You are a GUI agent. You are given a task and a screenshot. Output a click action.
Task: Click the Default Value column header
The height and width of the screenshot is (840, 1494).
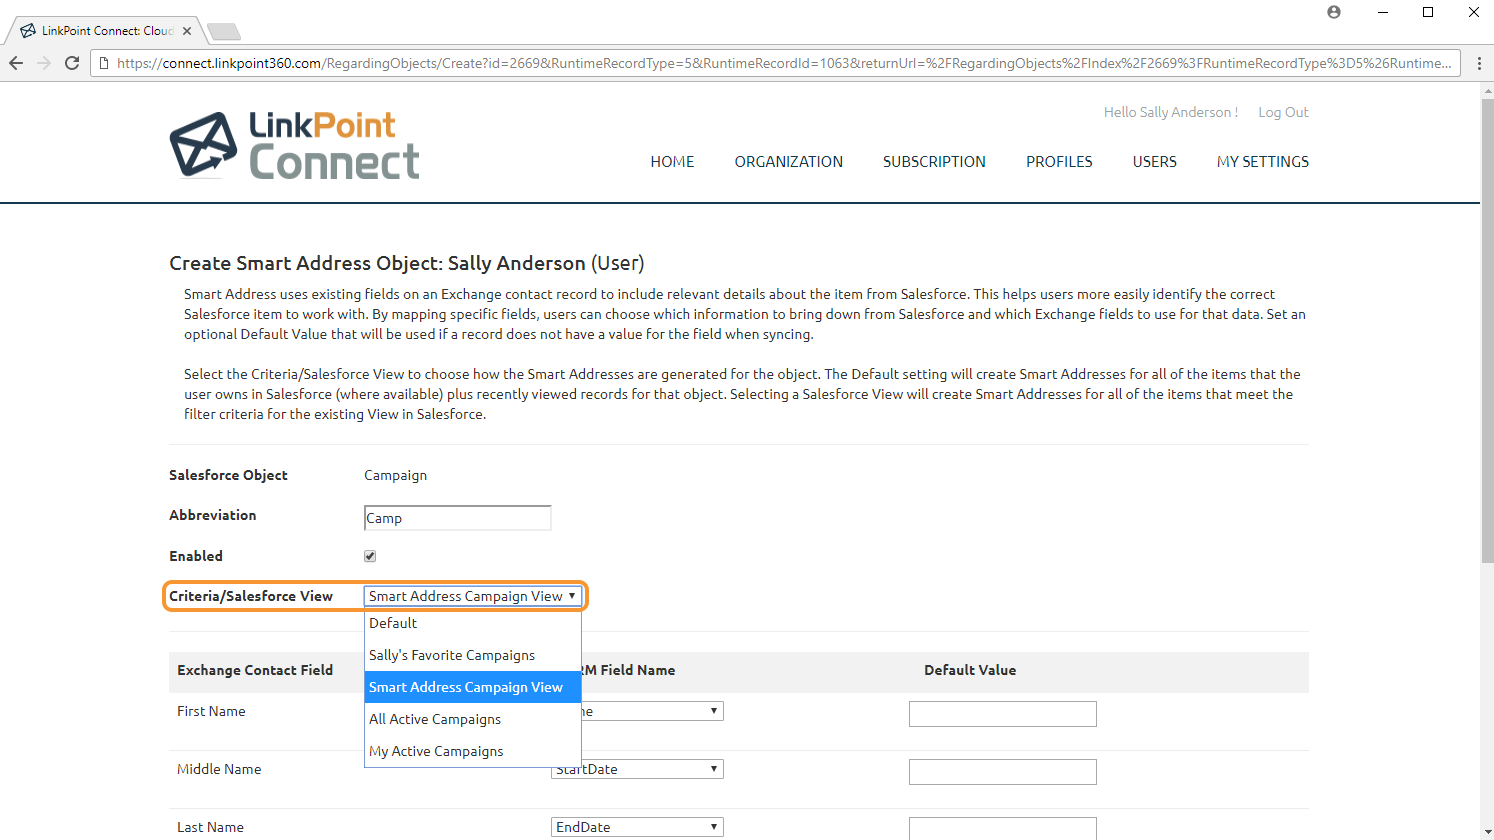(x=970, y=670)
